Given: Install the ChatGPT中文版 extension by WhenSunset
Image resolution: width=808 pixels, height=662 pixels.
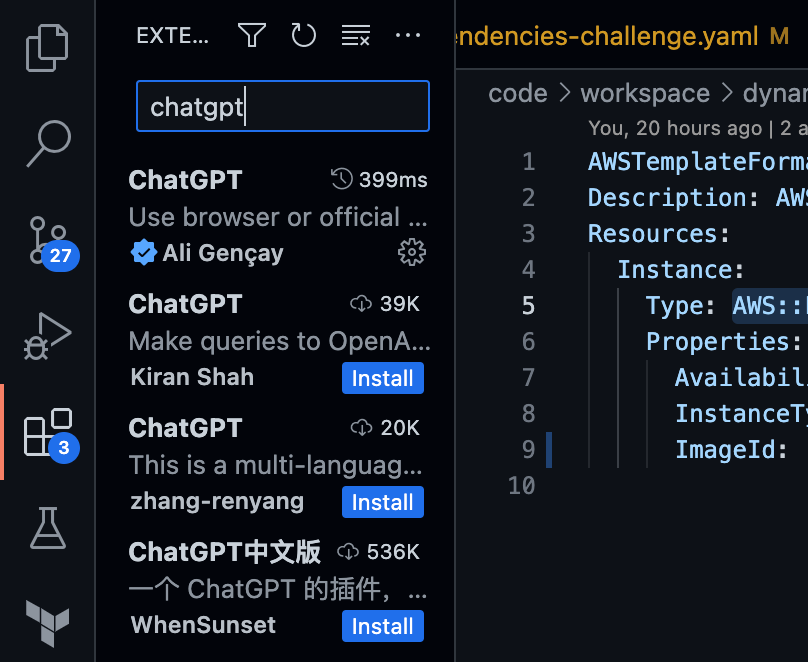Looking at the screenshot, I should point(382,626).
